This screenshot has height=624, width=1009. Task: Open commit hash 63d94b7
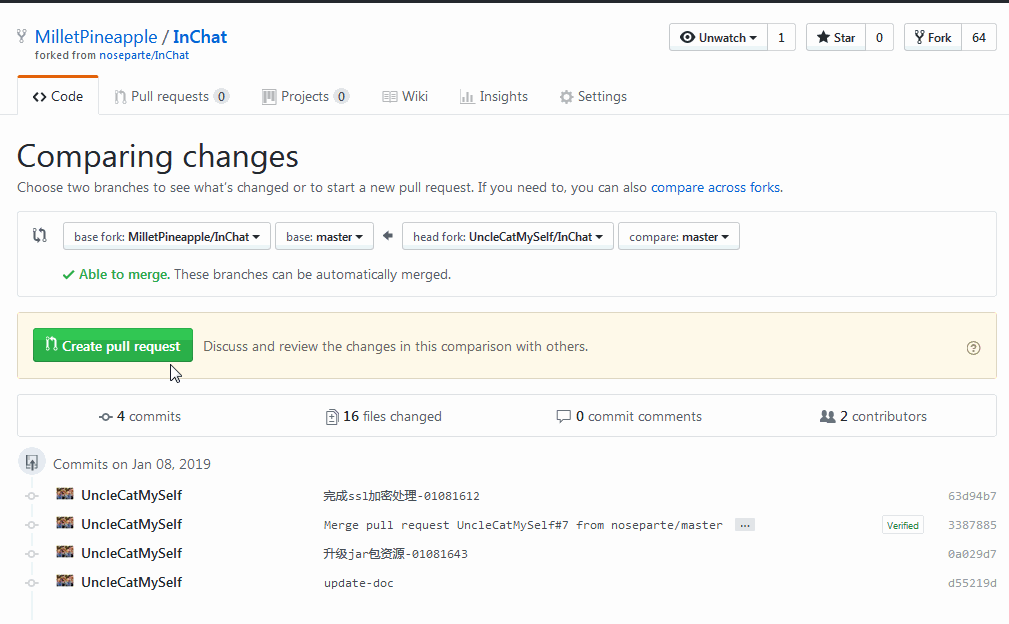pos(972,496)
